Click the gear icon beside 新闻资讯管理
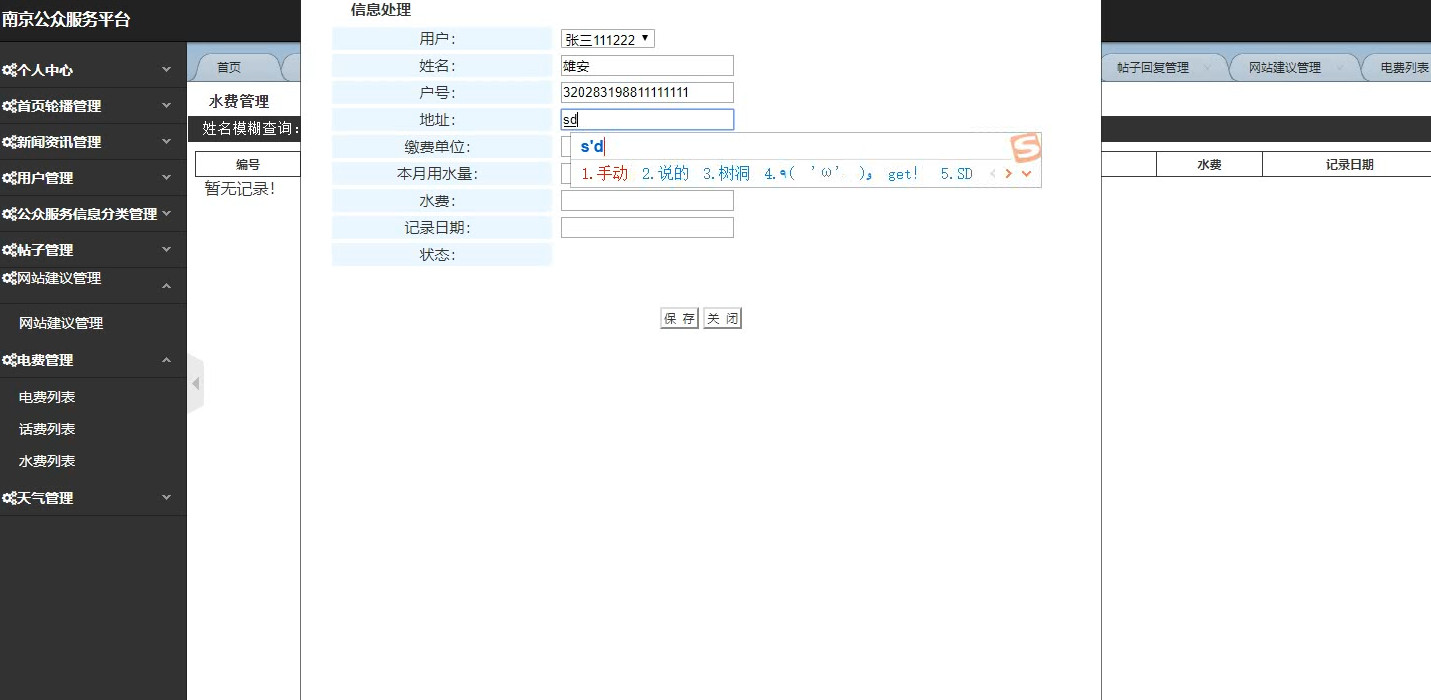Image resolution: width=1431 pixels, height=700 pixels. 9,142
